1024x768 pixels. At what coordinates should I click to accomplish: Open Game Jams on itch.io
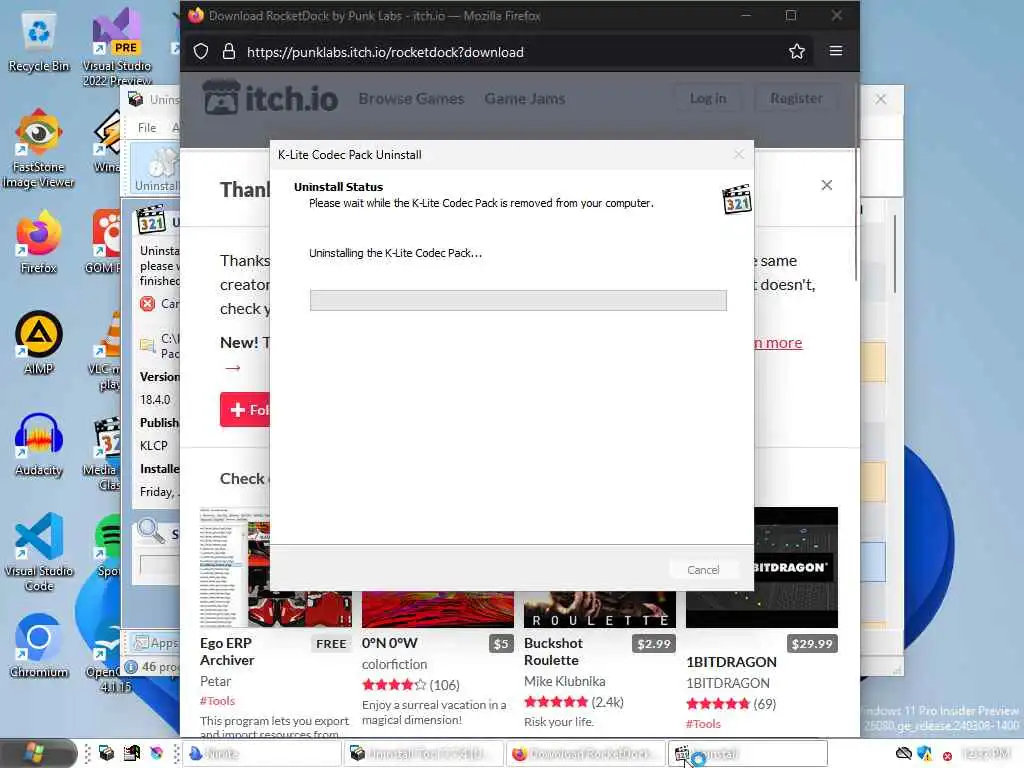coord(524,99)
